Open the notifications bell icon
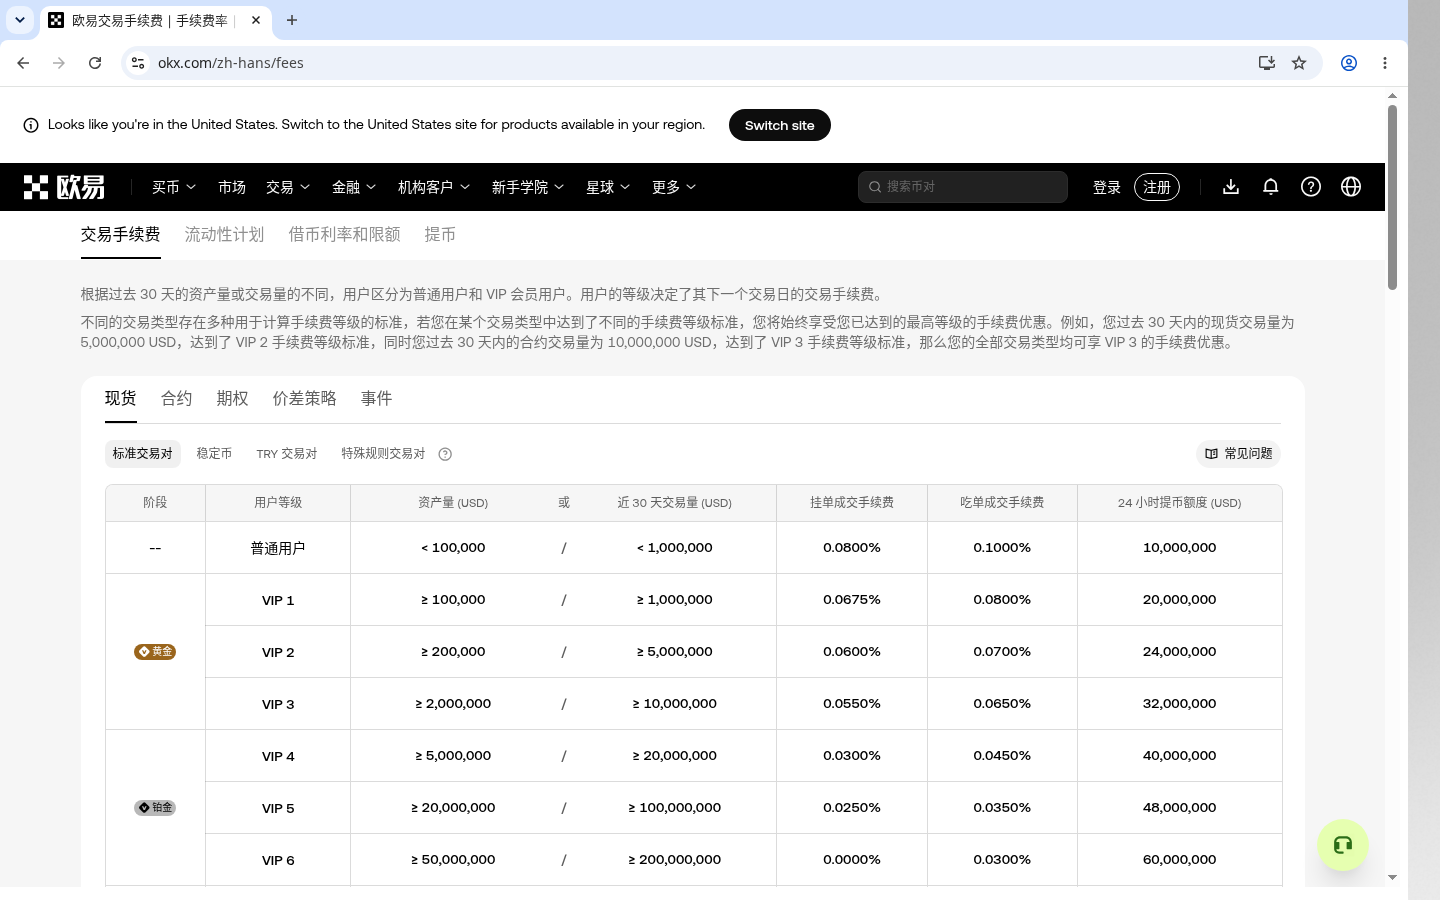Viewport: 1440px width, 900px height. [x=1271, y=187]
